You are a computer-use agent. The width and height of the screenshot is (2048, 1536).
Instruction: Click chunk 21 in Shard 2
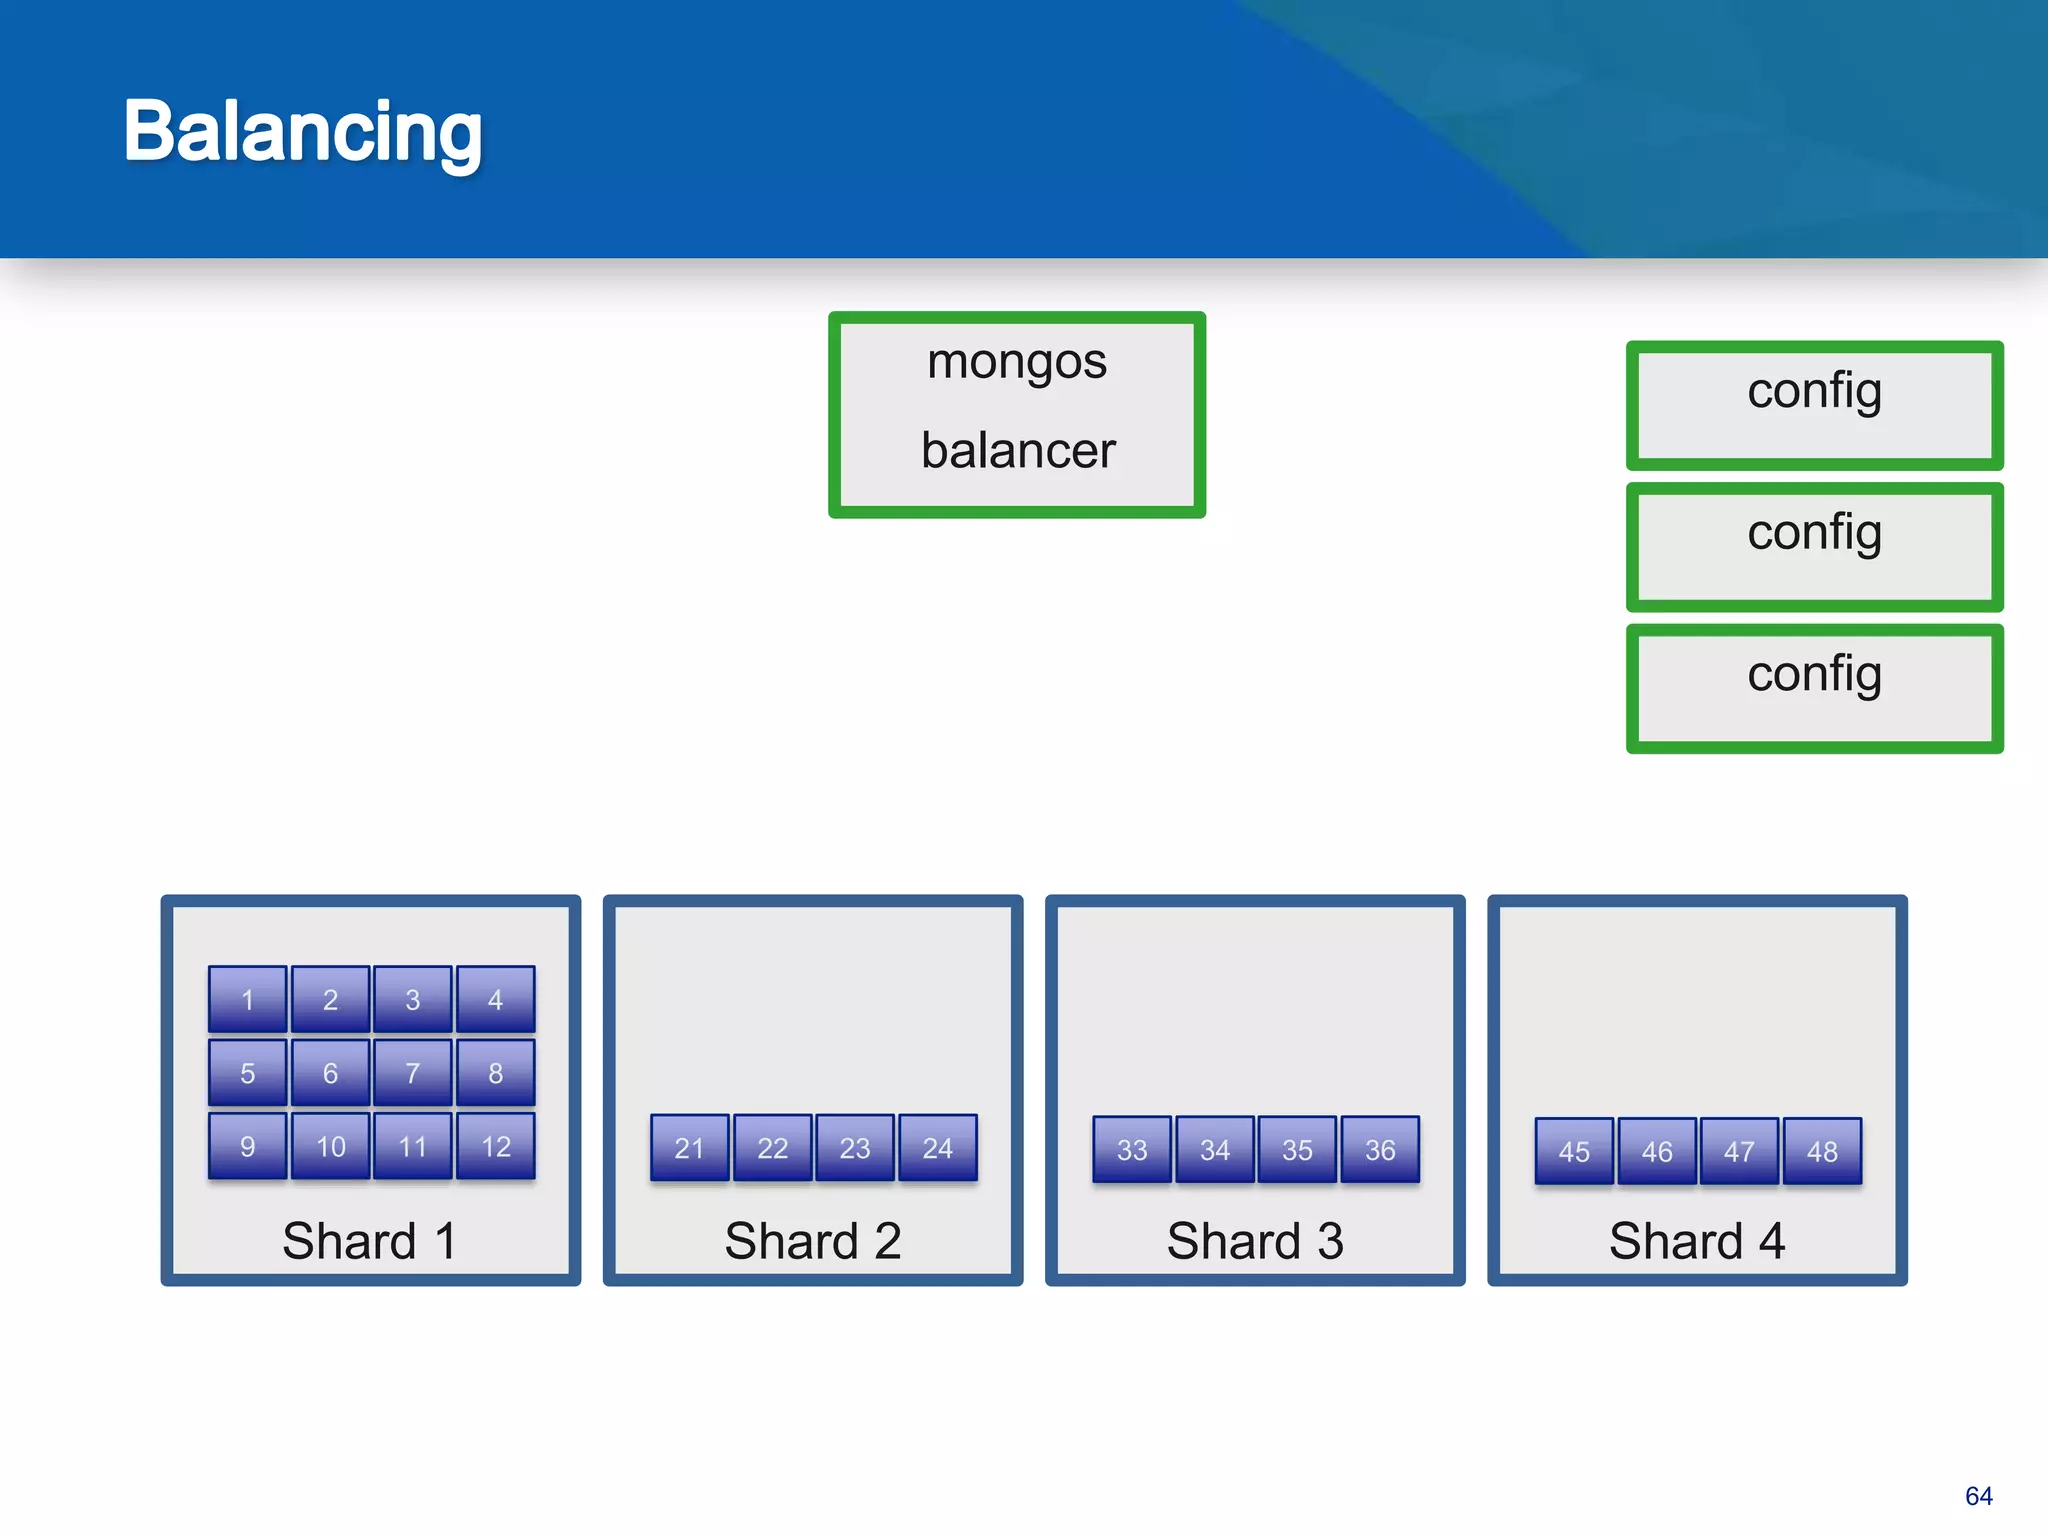(x=689, y=1148)
